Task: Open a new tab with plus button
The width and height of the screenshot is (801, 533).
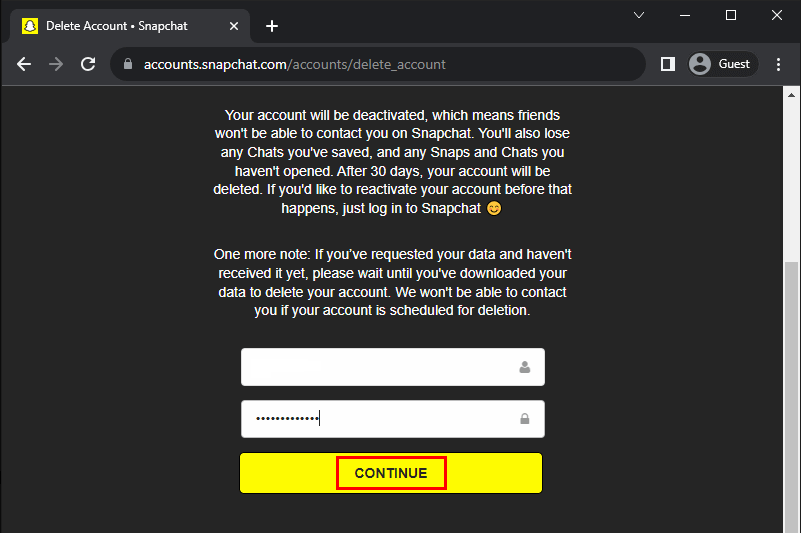Action: click(272, 26)
